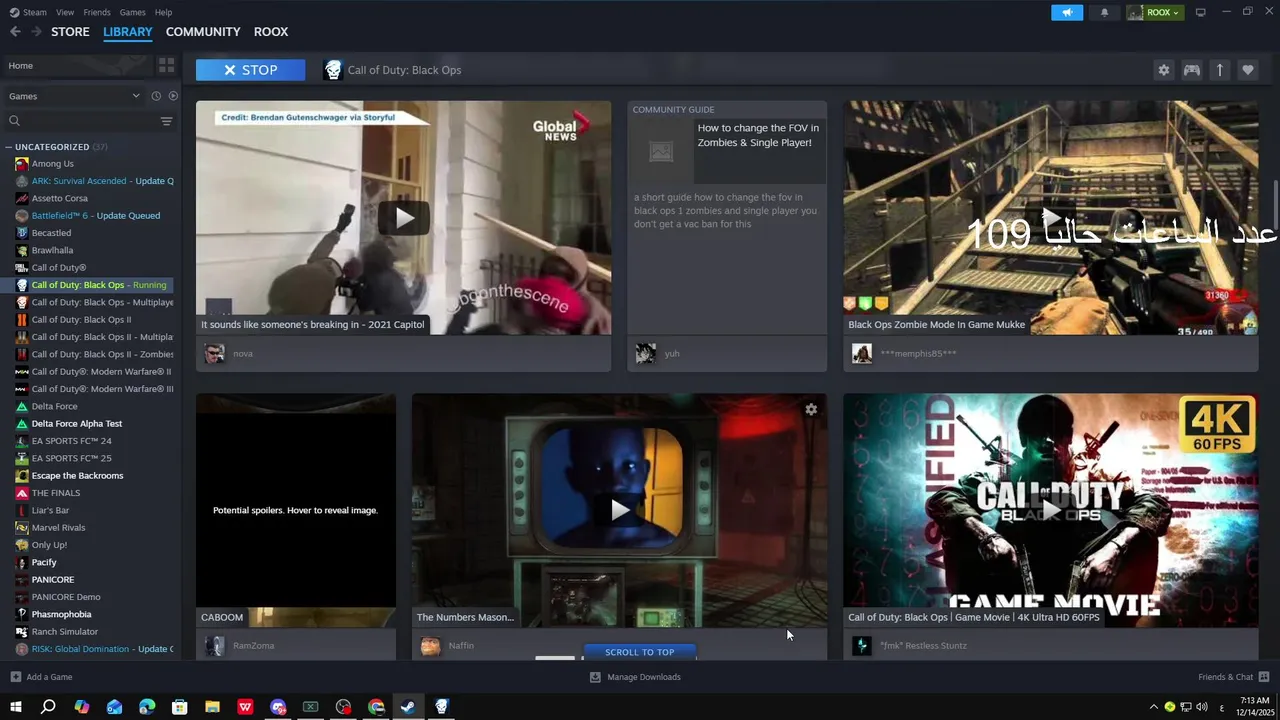This screenshot has height=720, width=1280.
Task: Open author yuh's profile
Action: (672, 354)
